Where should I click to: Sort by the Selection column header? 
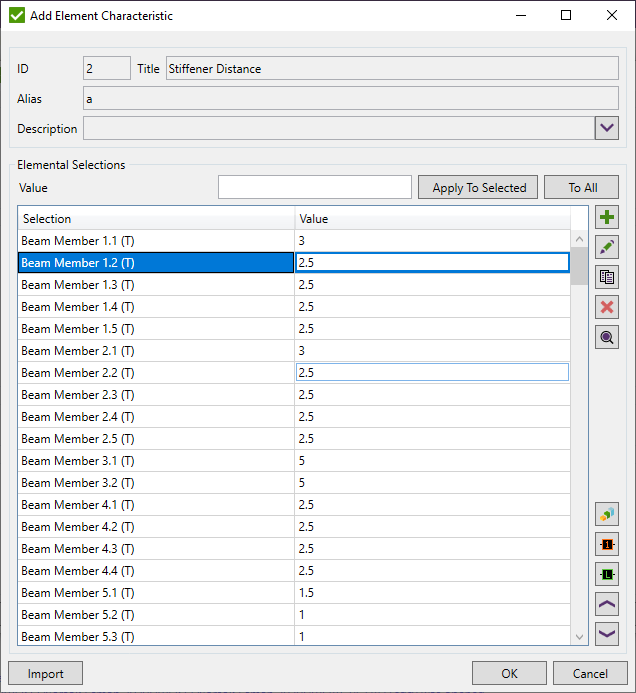(156, 219)
